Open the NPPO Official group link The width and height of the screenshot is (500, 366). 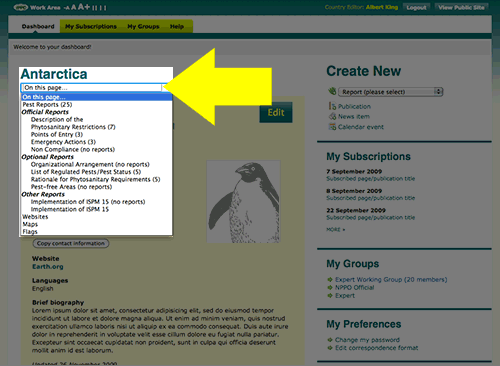354,287
